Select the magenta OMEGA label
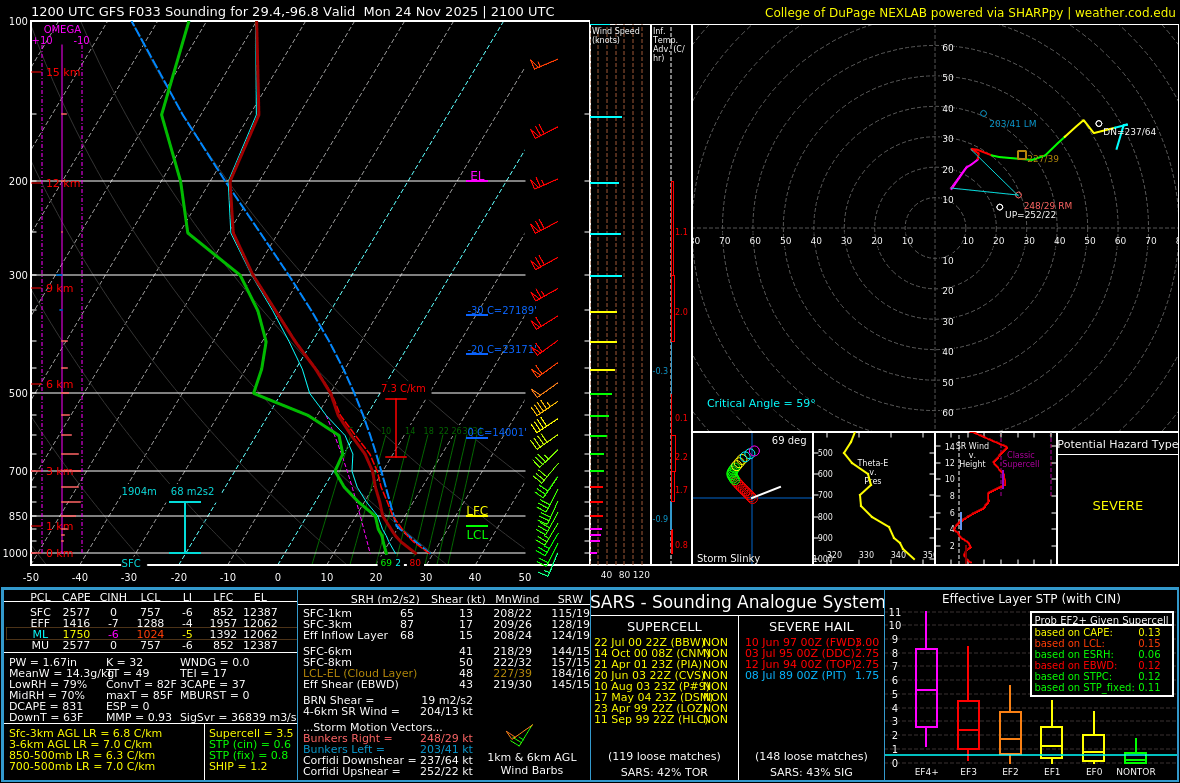The image size is (1180, 783). point(62,29)
